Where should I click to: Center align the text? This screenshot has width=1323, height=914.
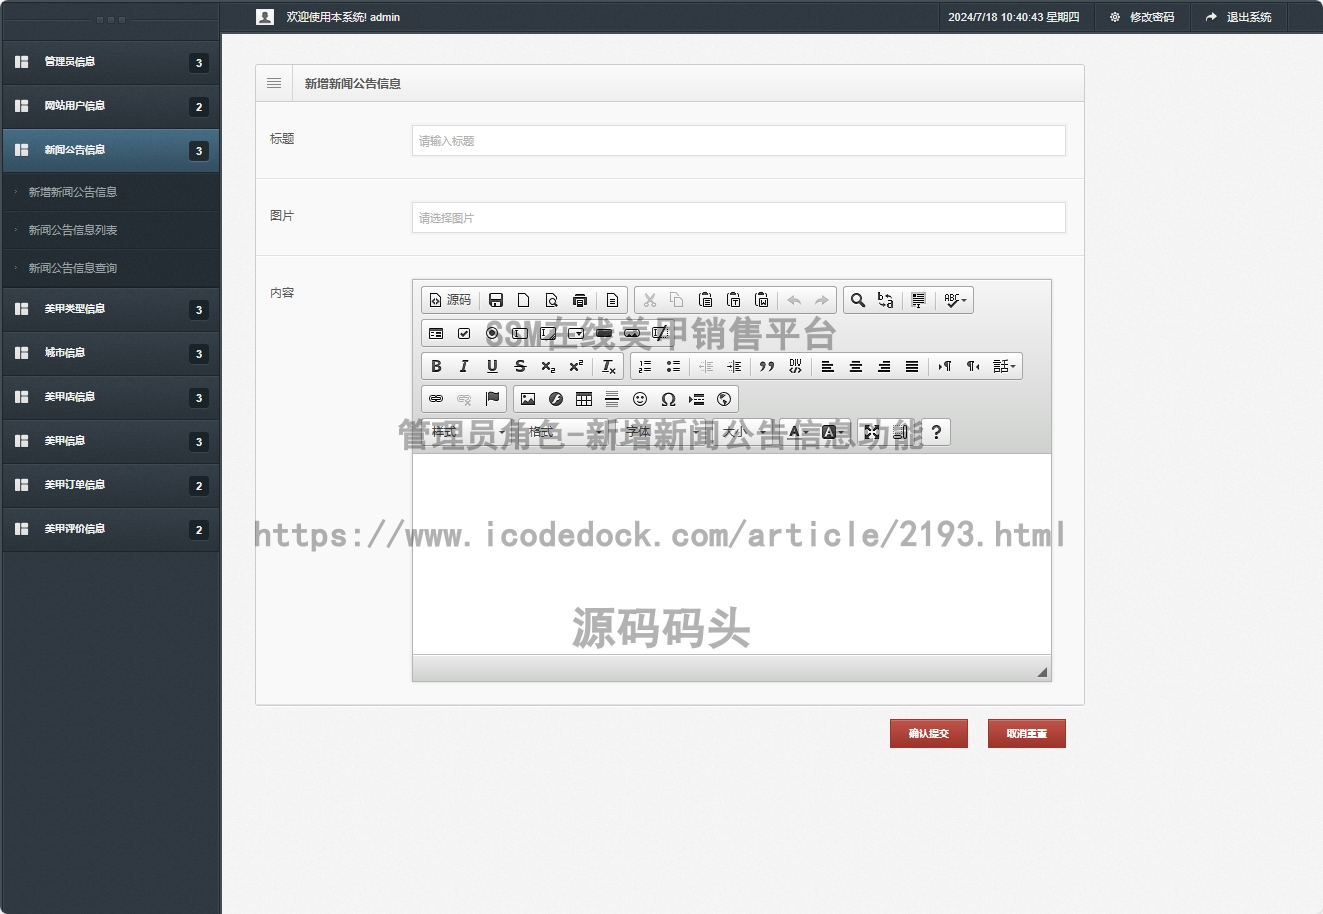coord(856,366)
